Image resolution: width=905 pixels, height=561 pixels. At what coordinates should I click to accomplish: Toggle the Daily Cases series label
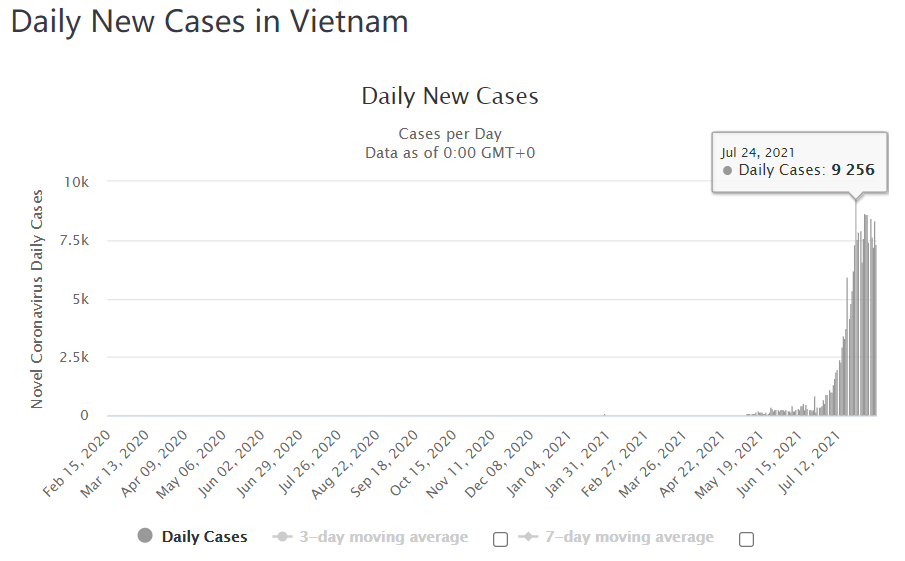point(204,537)
